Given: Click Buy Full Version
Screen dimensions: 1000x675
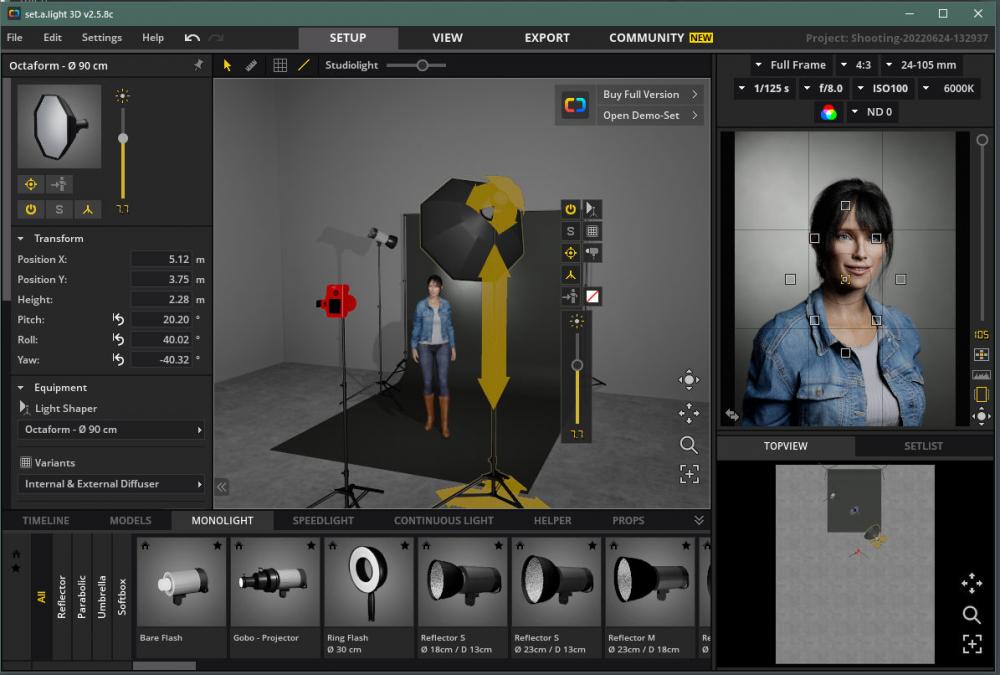Looking at the screenshot, I should pos(650,94).
